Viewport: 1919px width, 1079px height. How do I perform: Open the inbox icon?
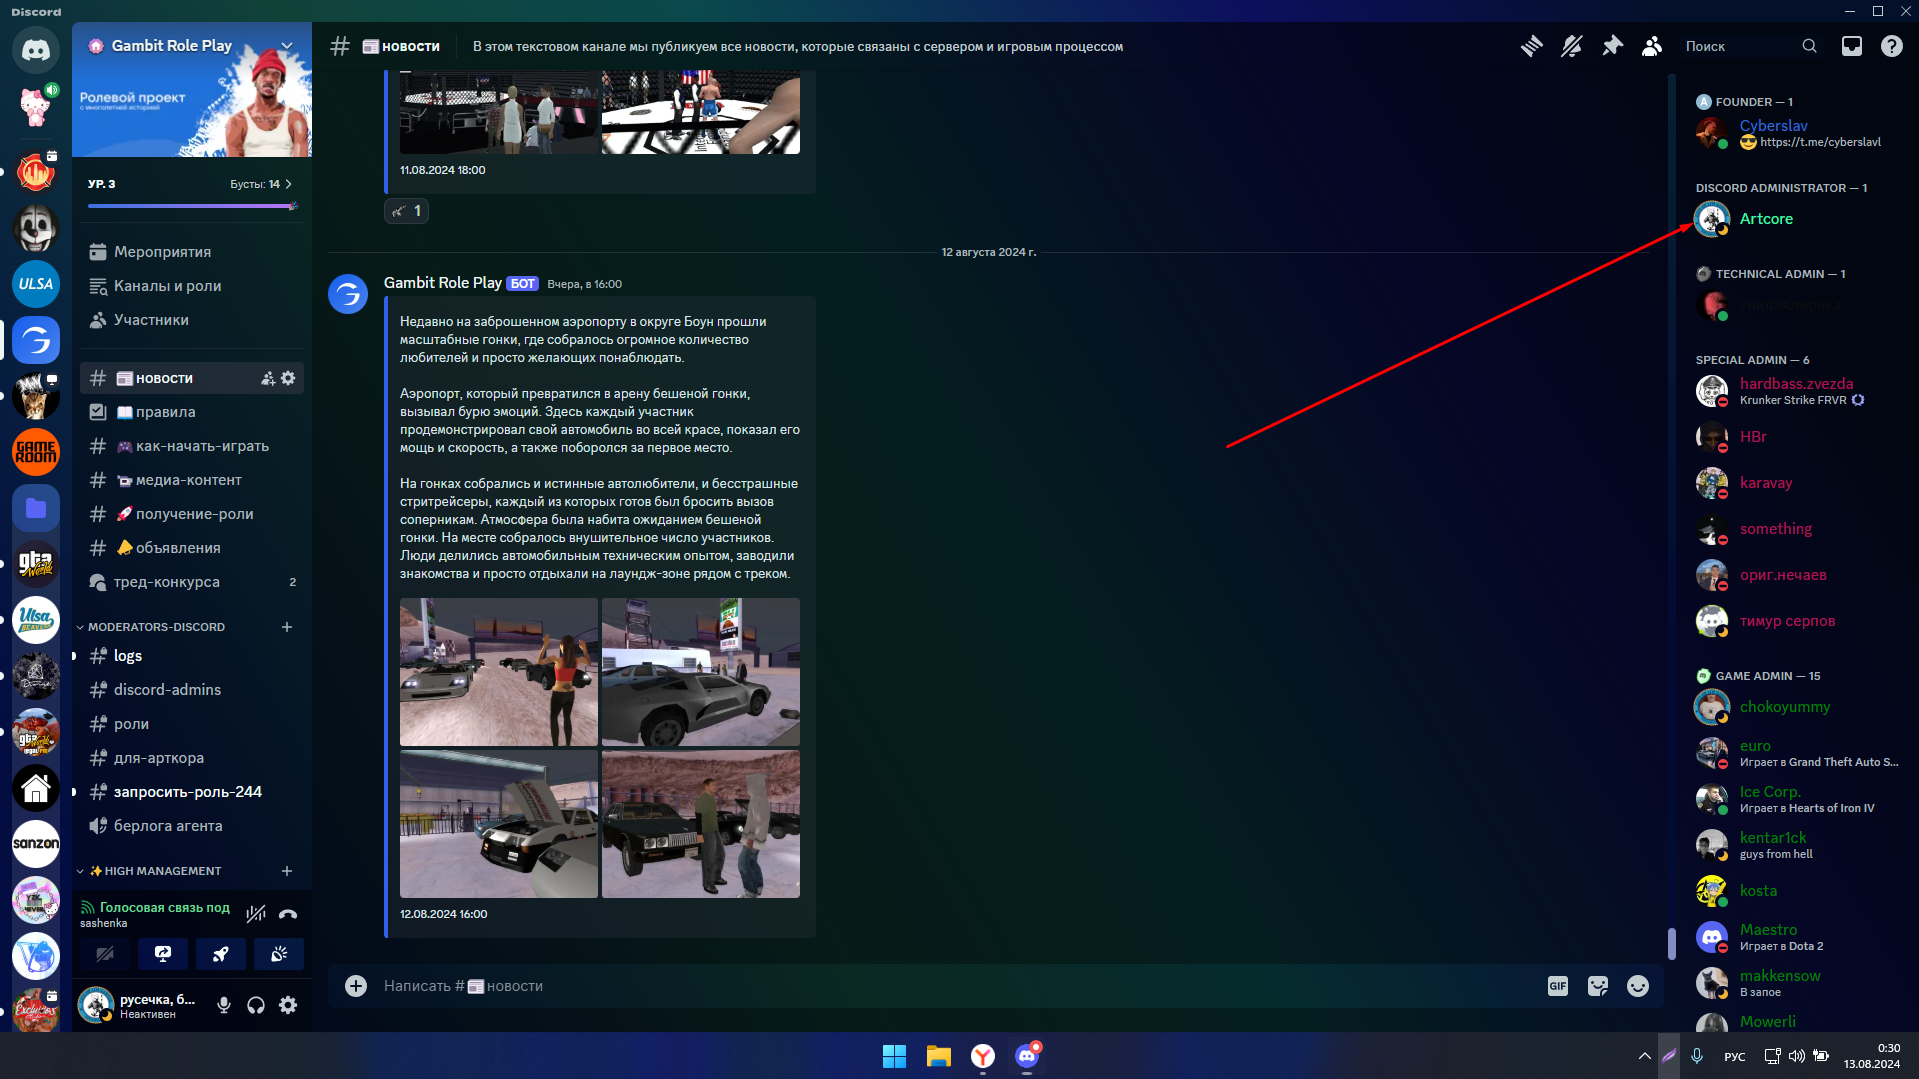1851,46
